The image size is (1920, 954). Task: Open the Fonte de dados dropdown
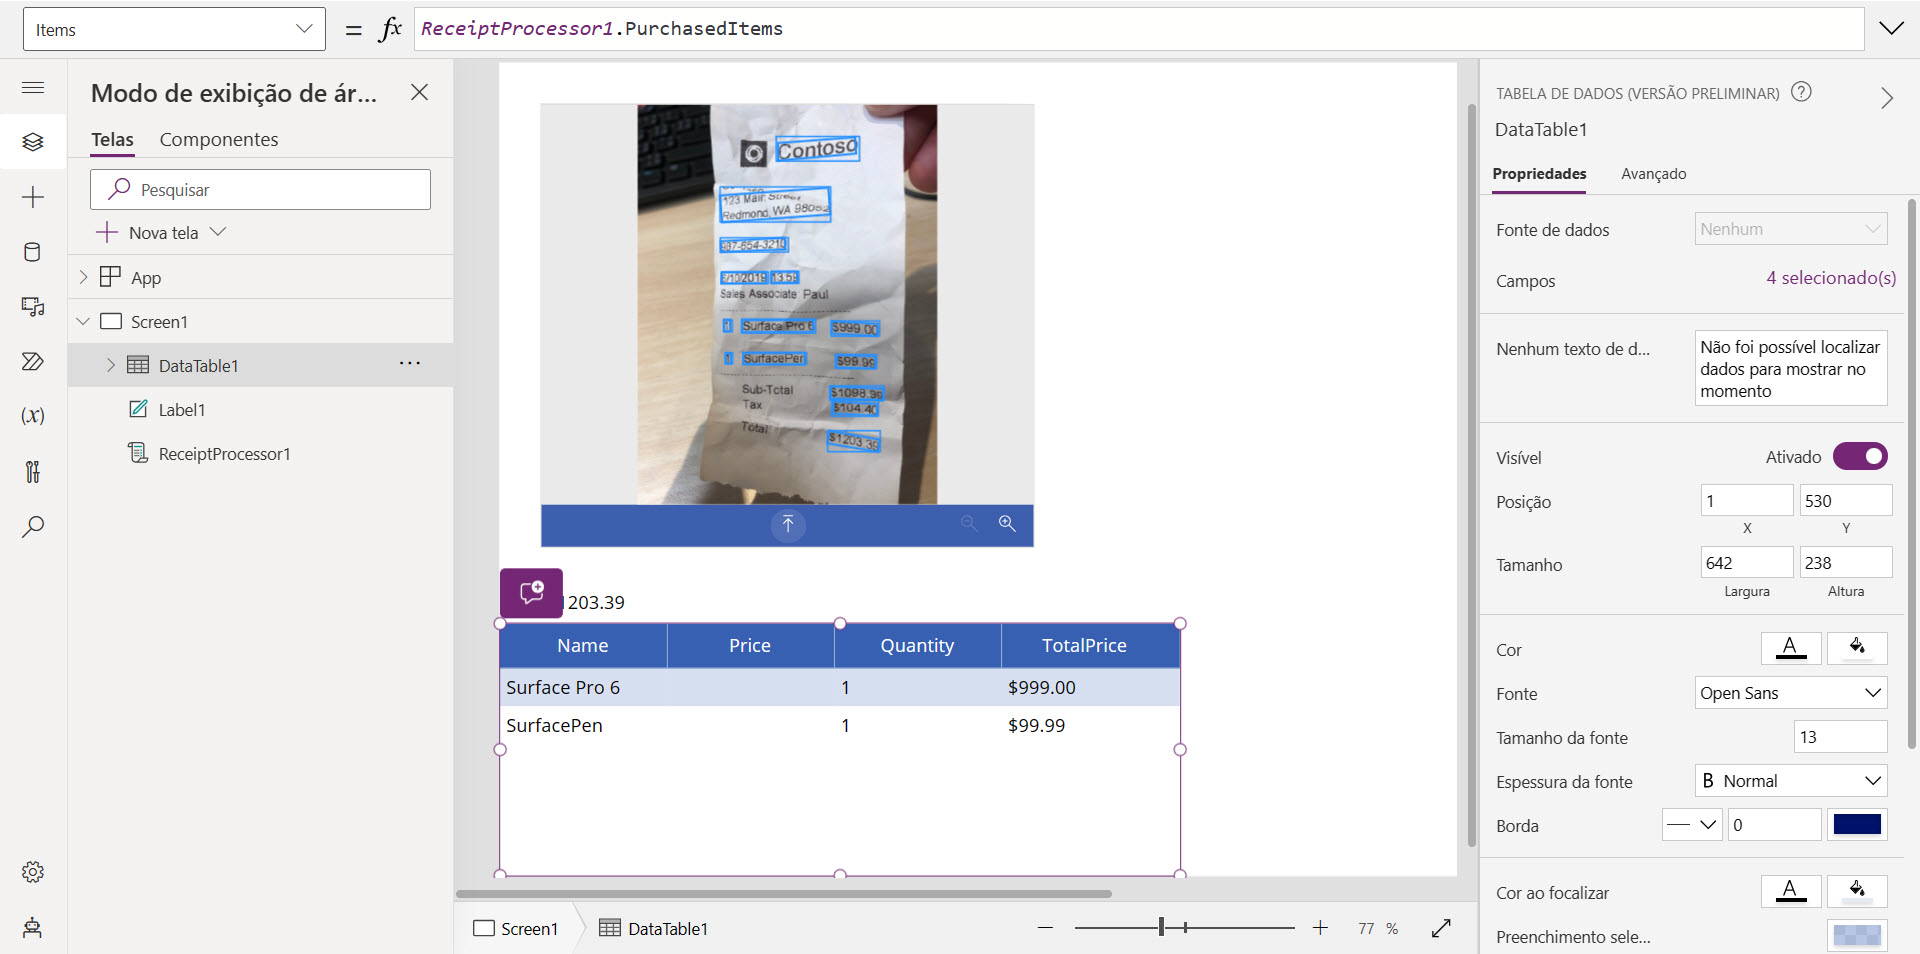(x=1791, y=229)
